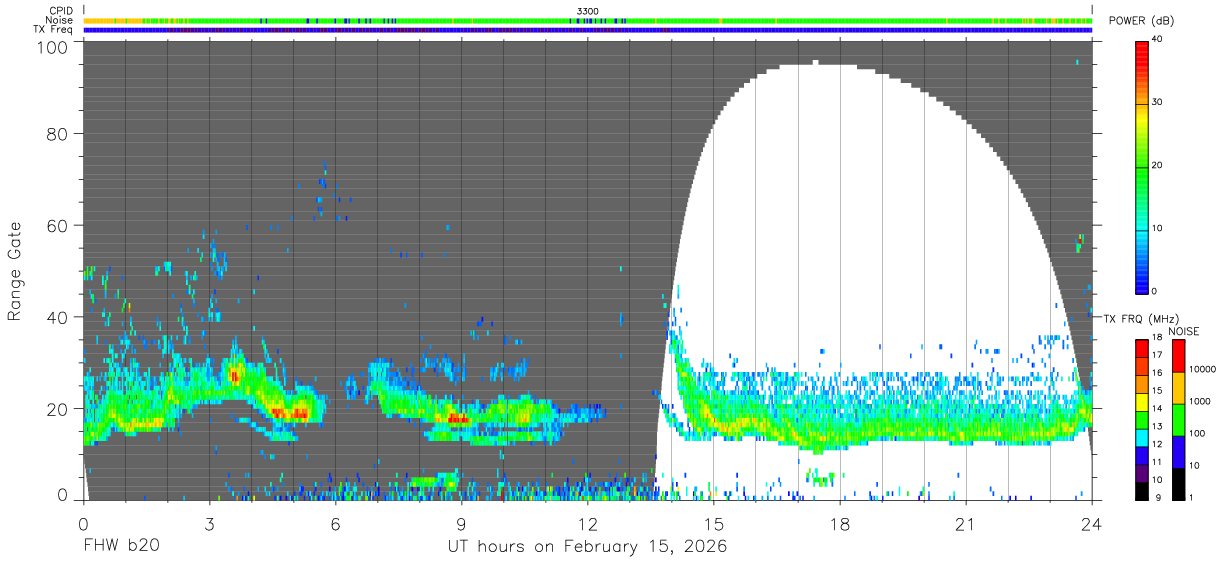Click the 24 tick on the UT hours axis
This screenshot has width=1228, height=567.
tap(1091, 524)
